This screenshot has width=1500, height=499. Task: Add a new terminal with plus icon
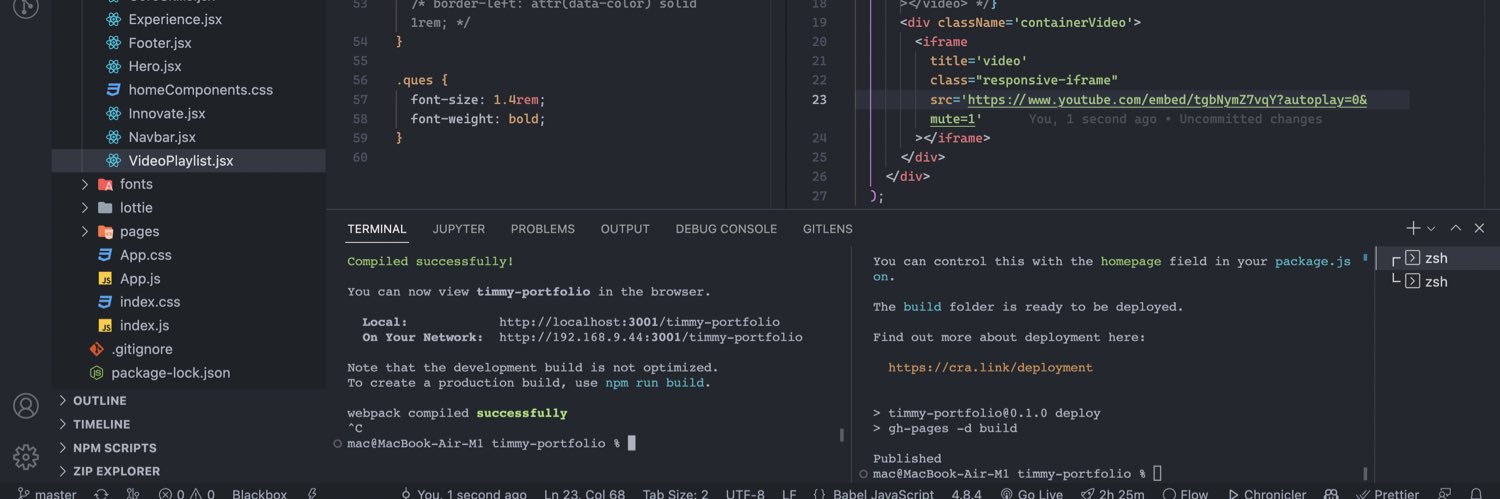pyautogui.click(x=1413, y=229)
